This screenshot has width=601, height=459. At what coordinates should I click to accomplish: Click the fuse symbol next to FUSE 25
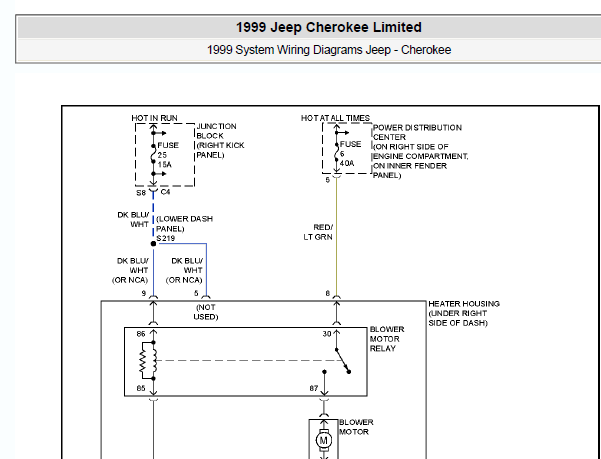[153, 155]
